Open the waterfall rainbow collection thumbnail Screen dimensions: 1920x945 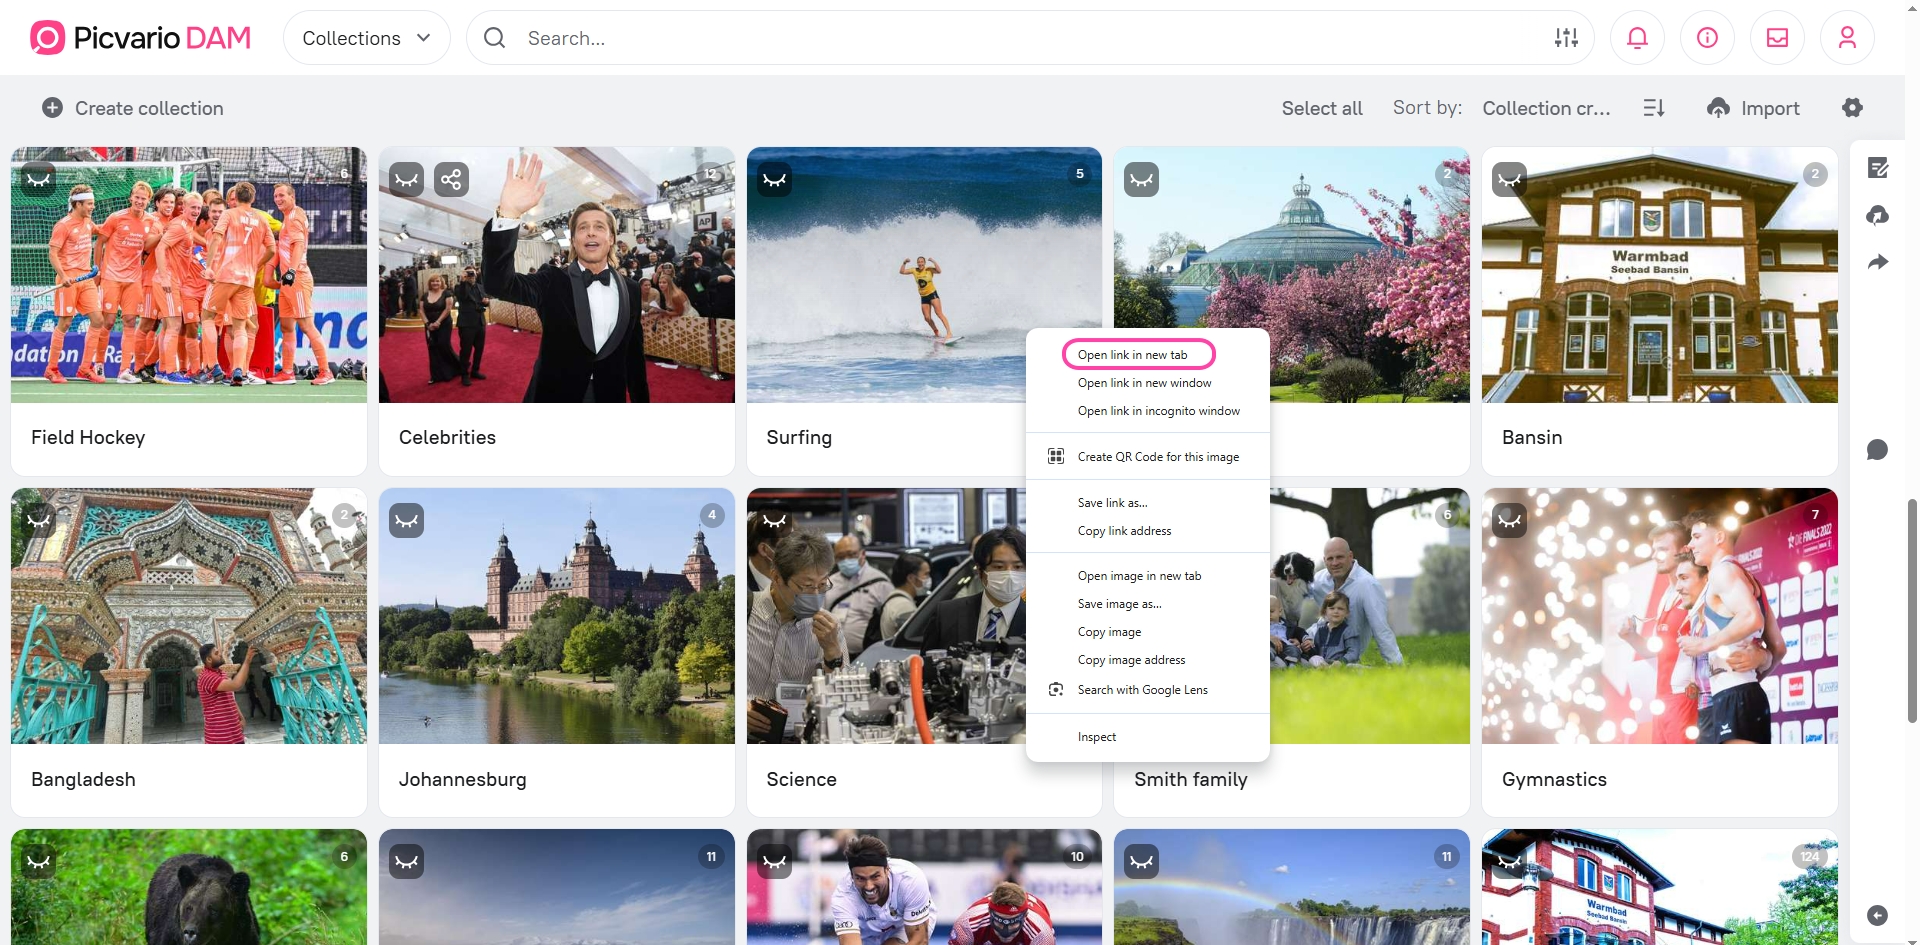tap(1292, 887)
